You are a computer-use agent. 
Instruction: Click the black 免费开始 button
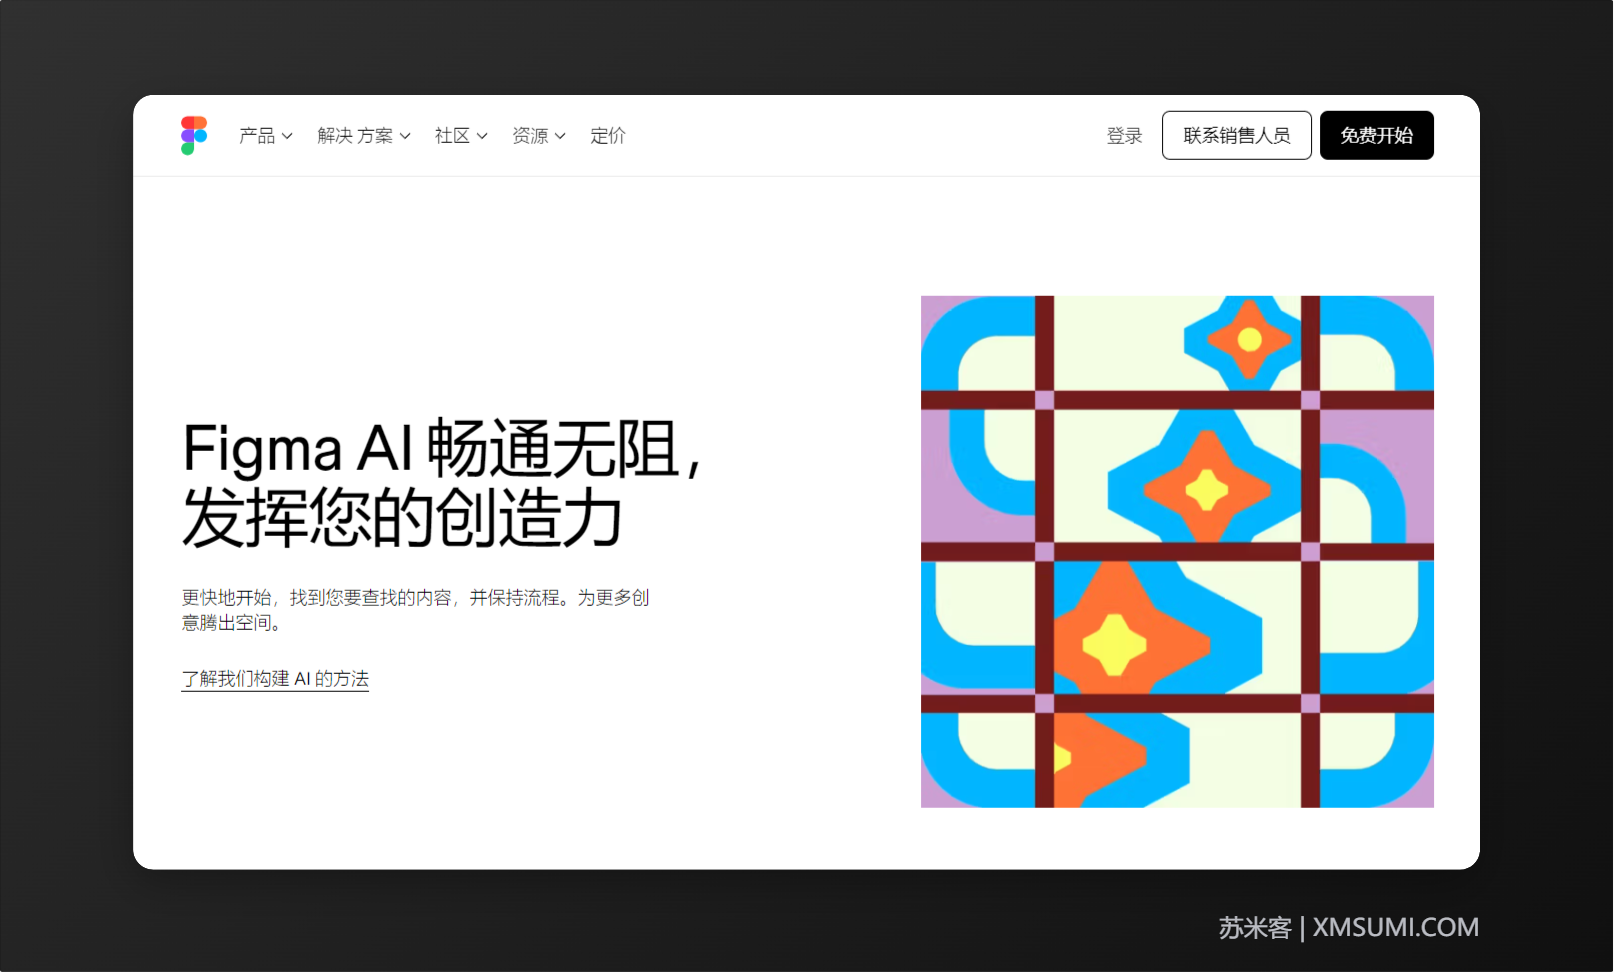click(x=1377, y=135)
